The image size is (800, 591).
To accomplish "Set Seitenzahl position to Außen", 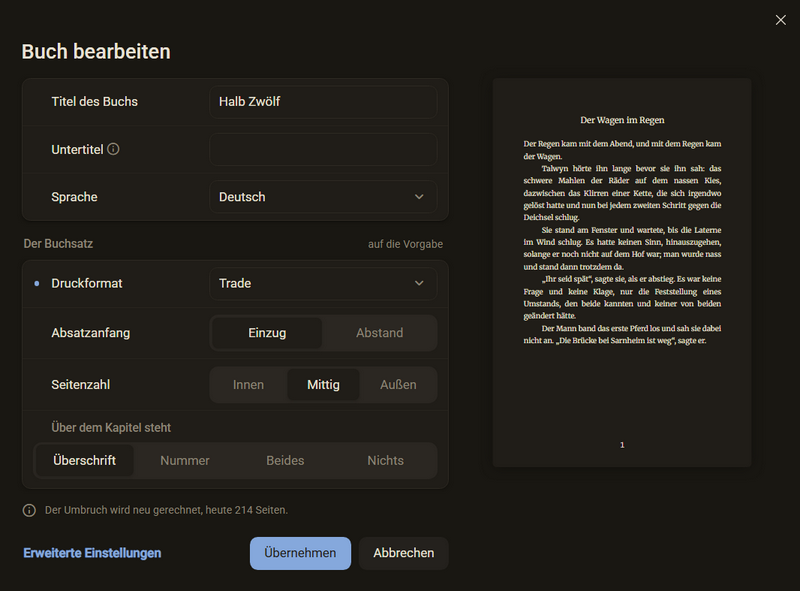I will (398, 385).
